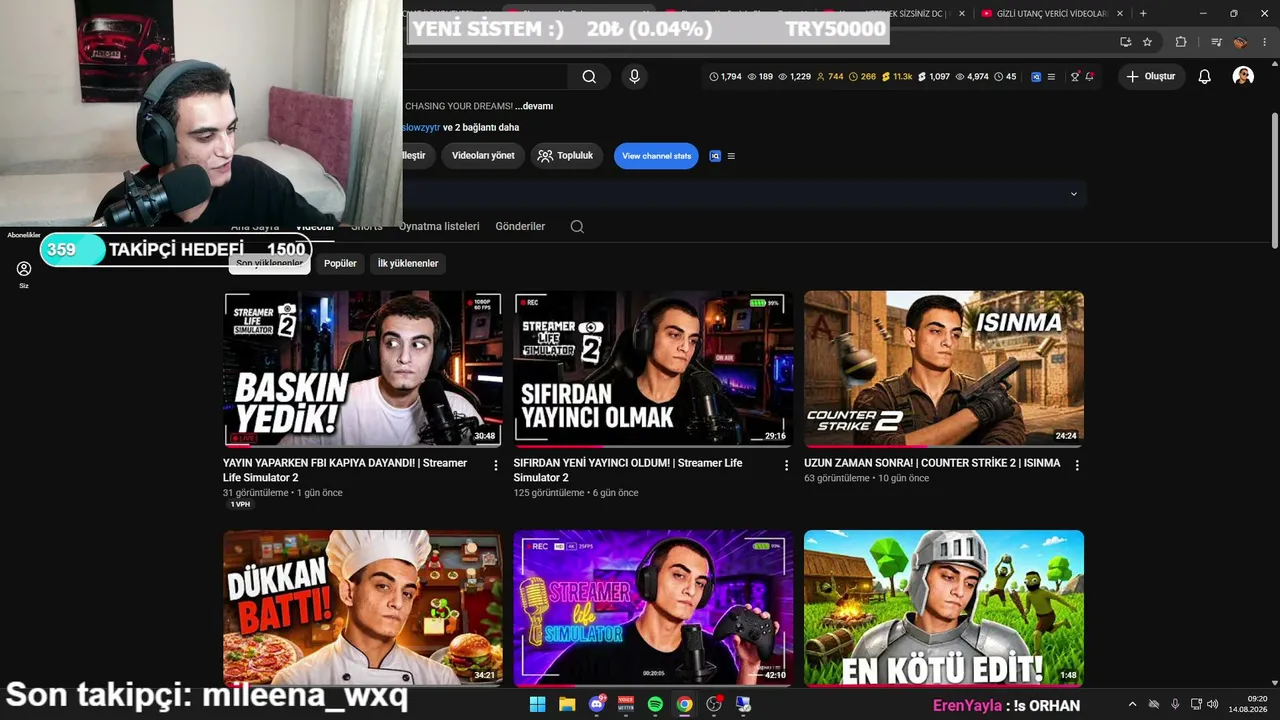
Task: Play the BASKIN YEDİK thumbnail video
Action: (x=363, y=369)
